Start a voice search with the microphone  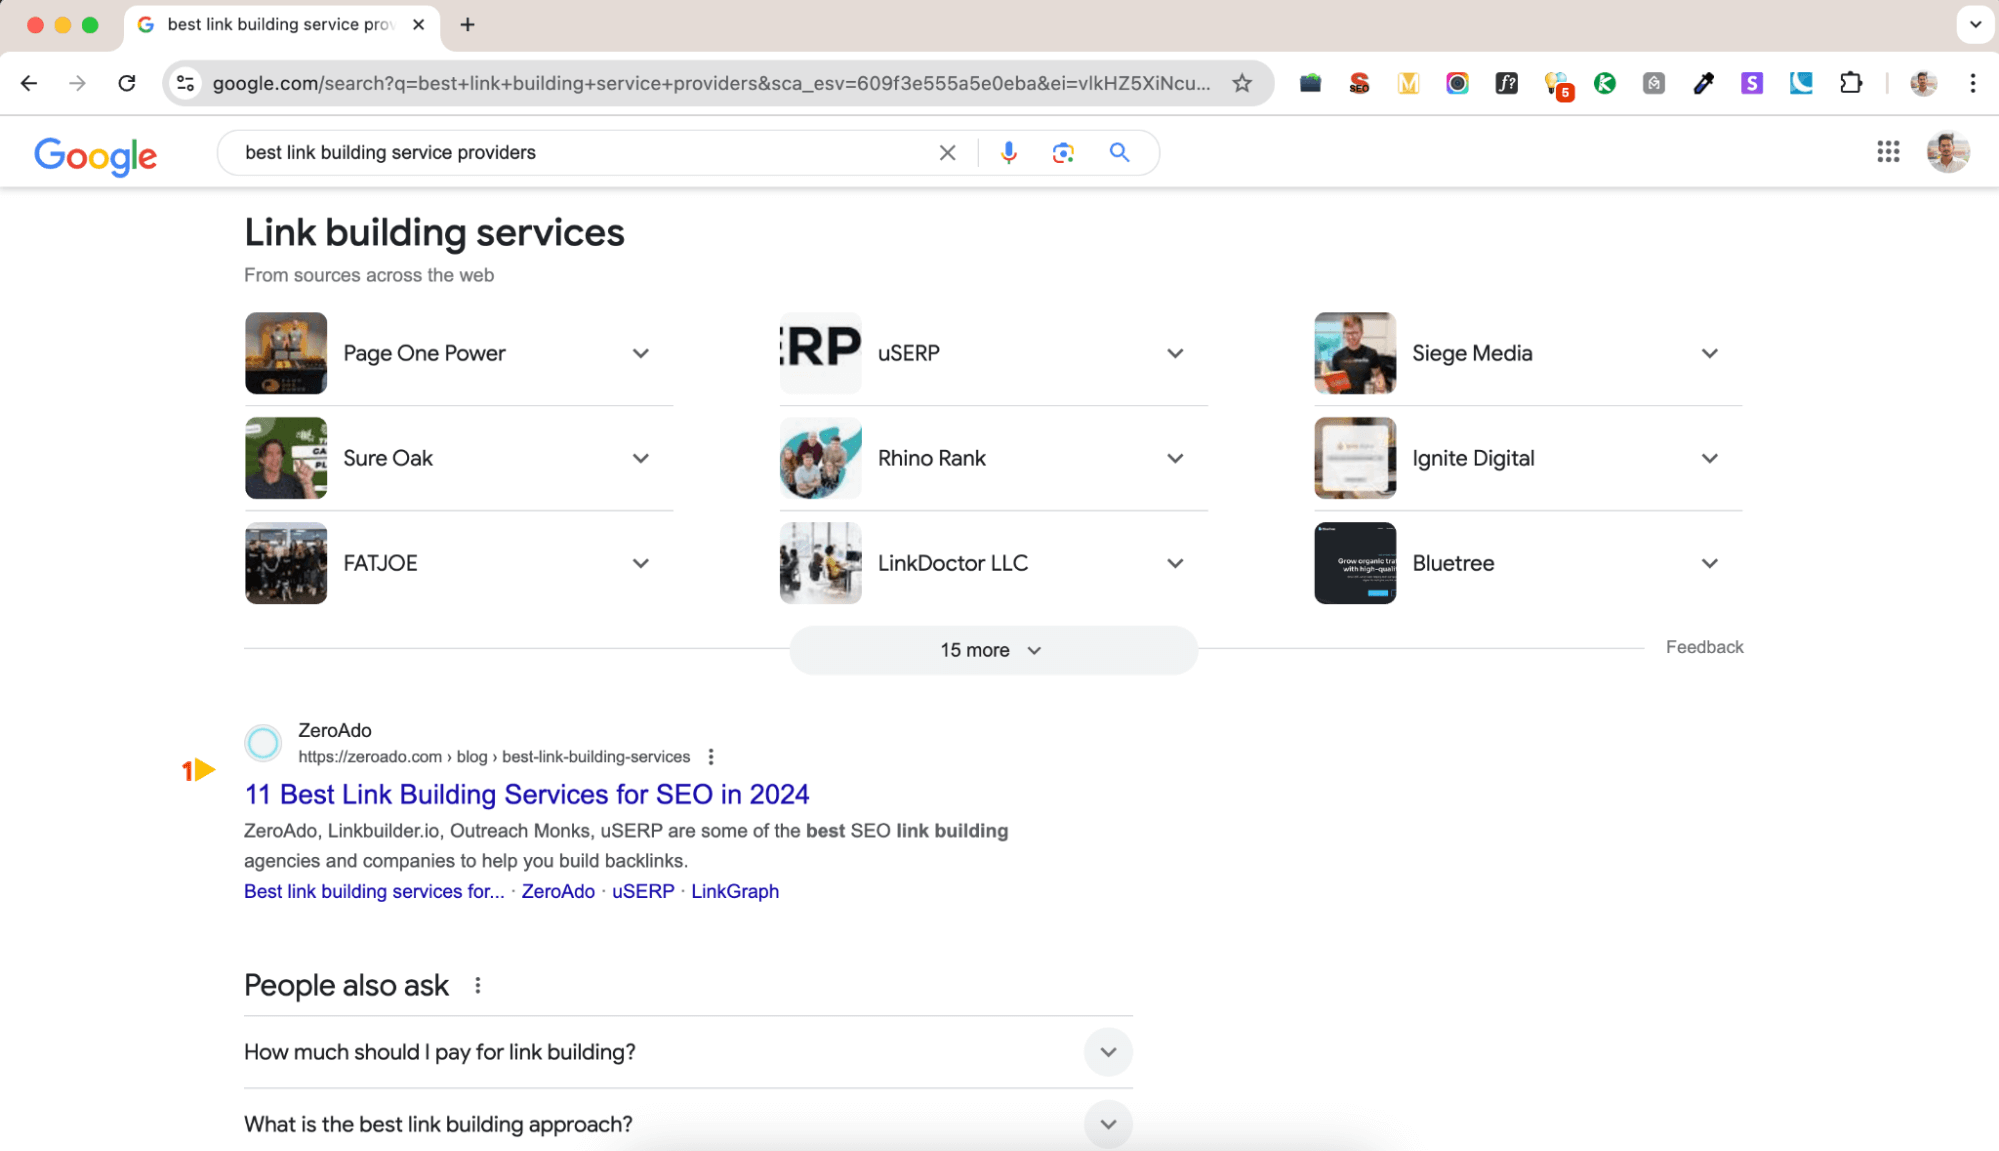tap(1008, 152)
